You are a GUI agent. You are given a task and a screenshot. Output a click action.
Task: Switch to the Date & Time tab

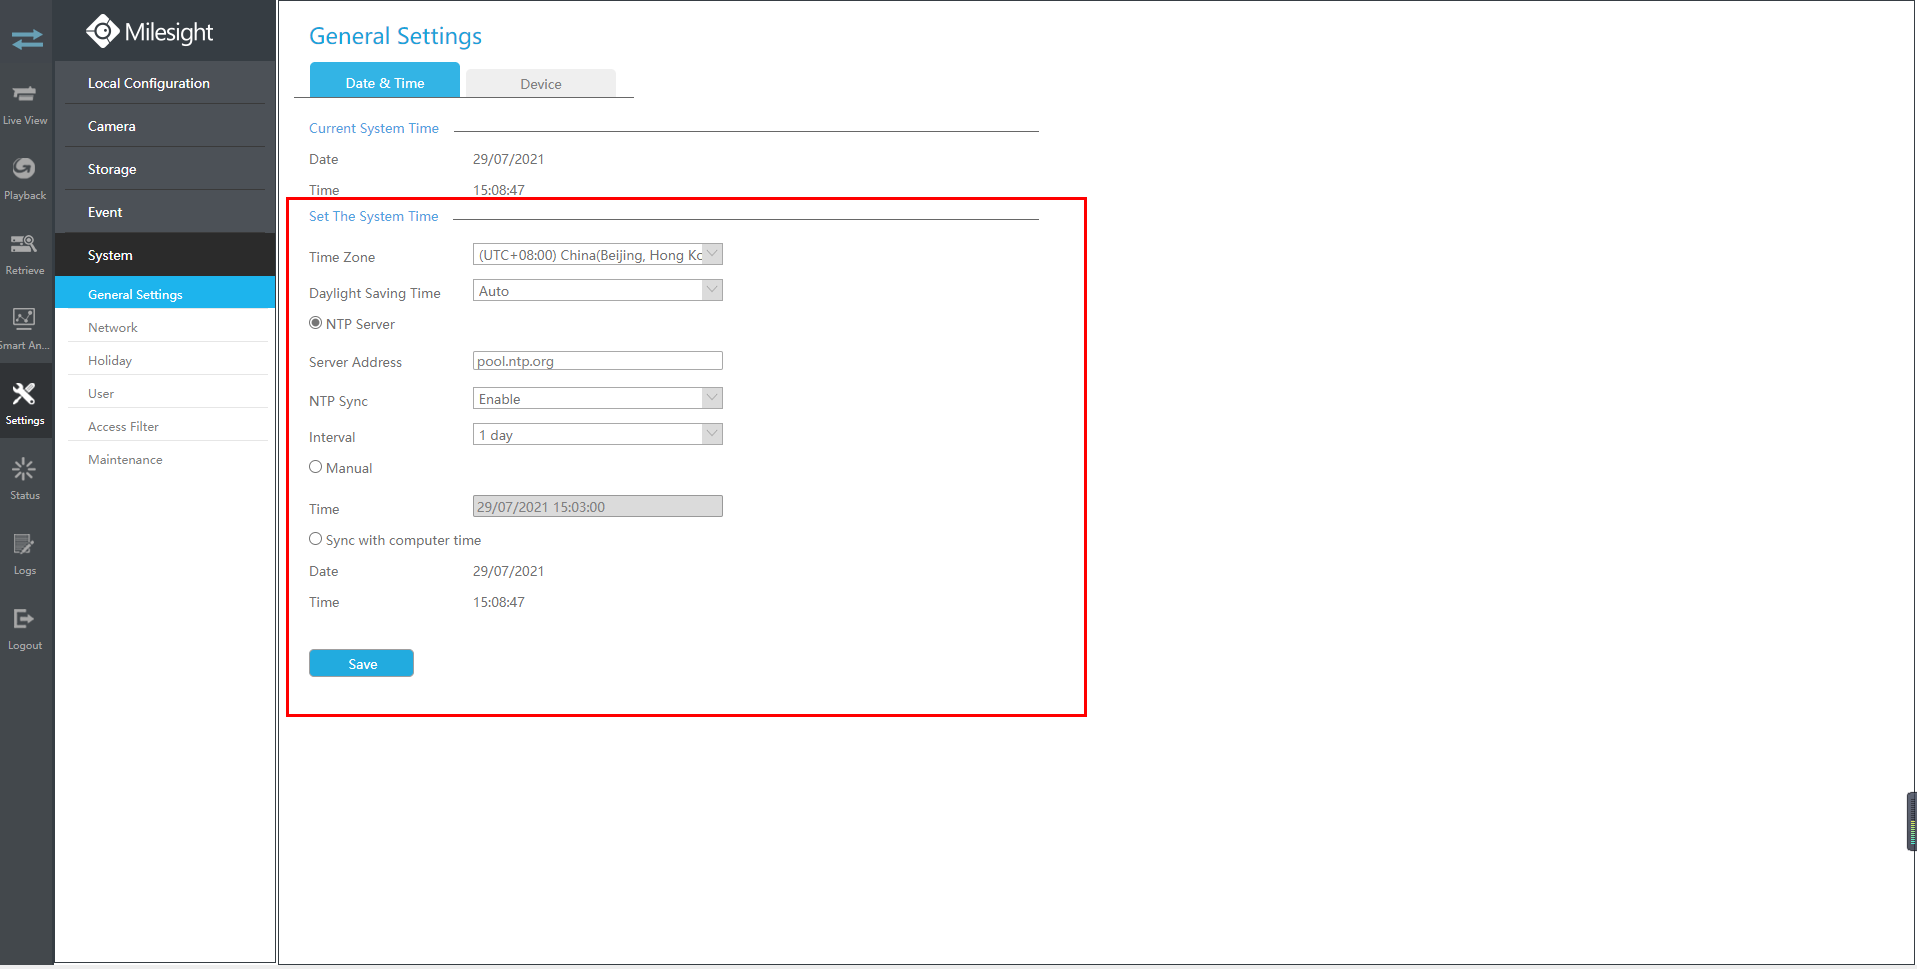(x=385, y=82)
